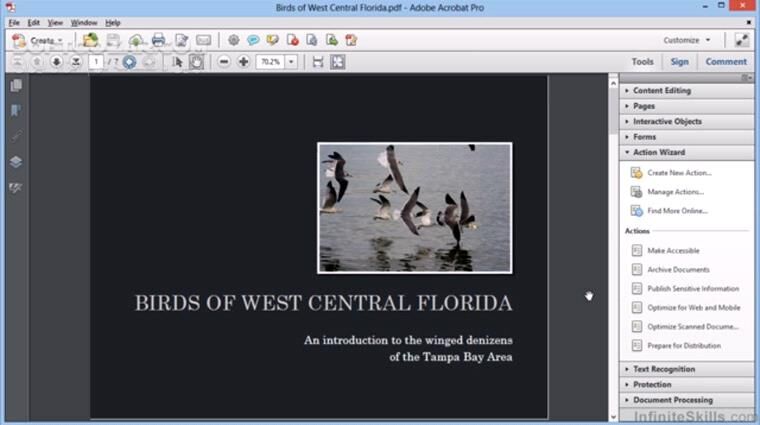This screenshot has height=425, width=760.
Task: Open the Page Thumbnails side panel
Action: 16,86
